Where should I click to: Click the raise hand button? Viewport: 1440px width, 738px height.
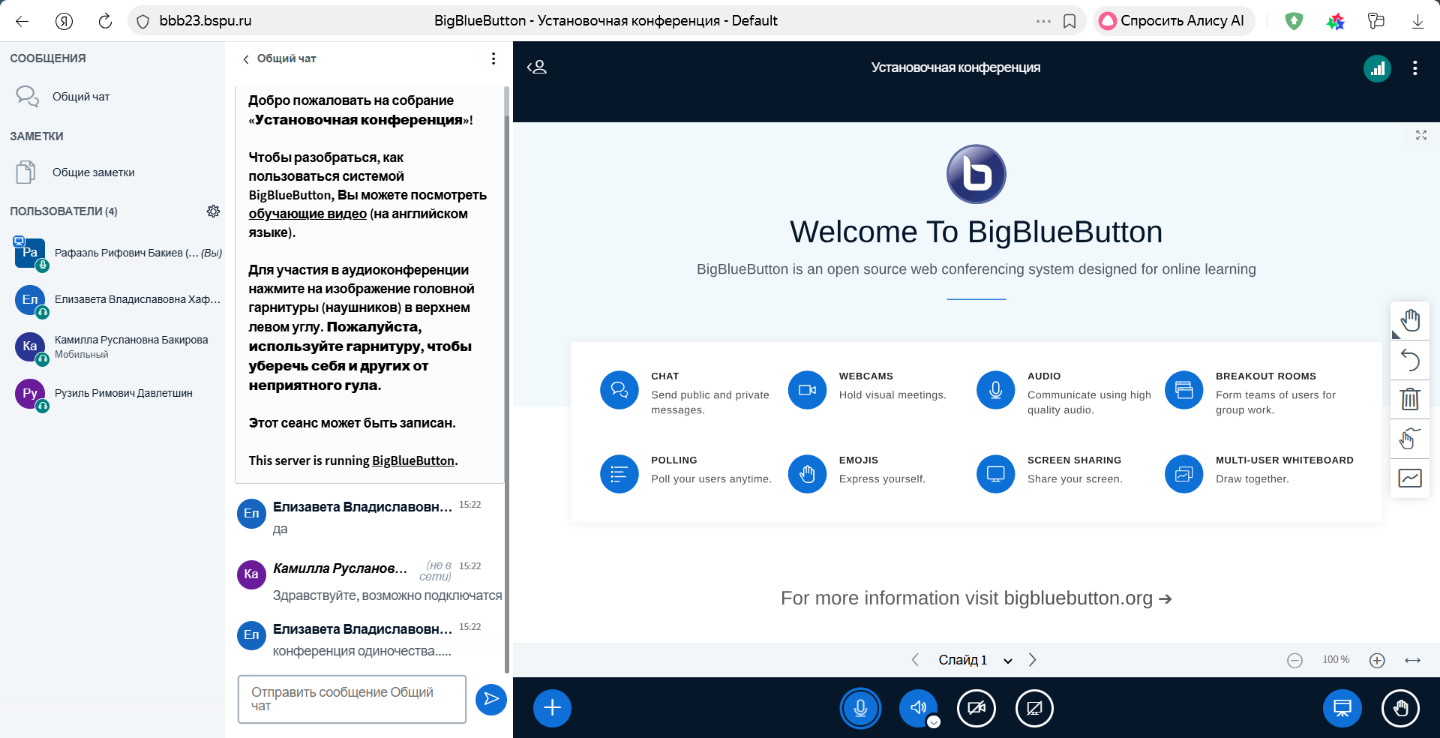(1400, 708)
